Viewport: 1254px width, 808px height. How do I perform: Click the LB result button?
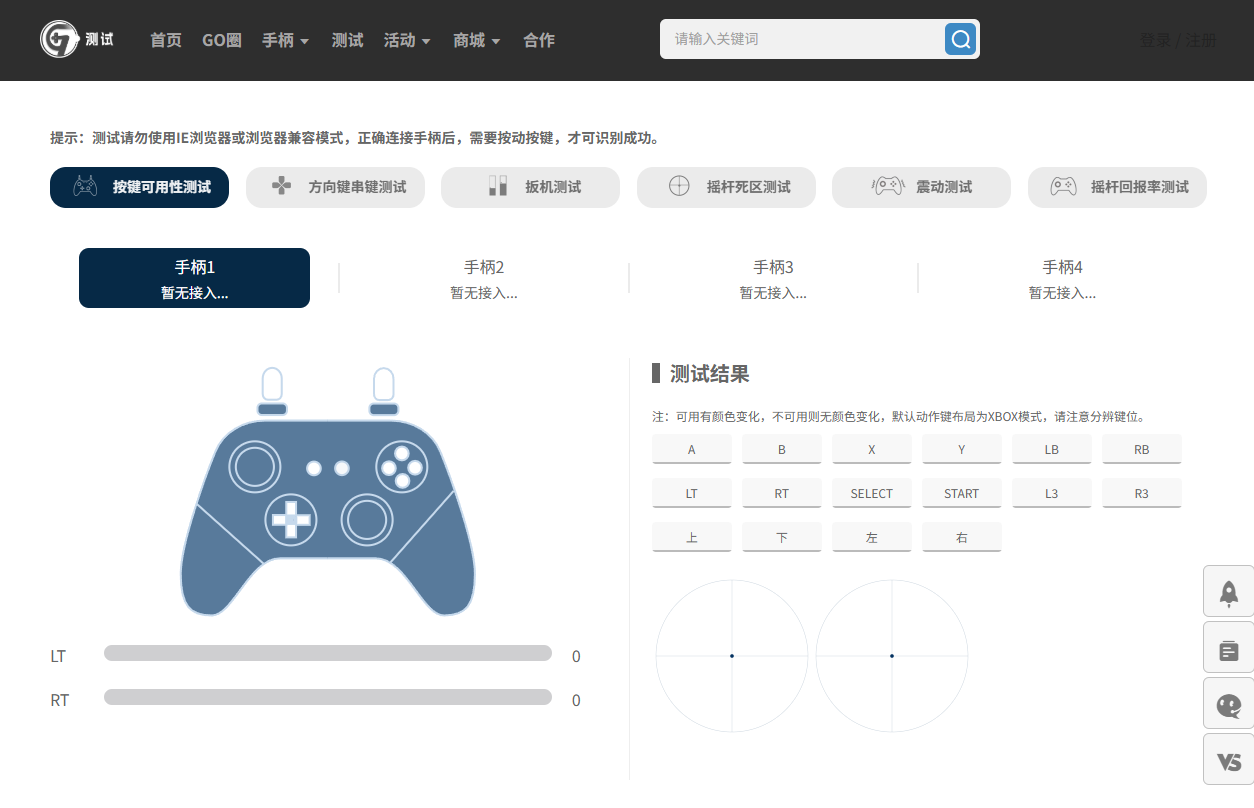tap(1052, 449)
